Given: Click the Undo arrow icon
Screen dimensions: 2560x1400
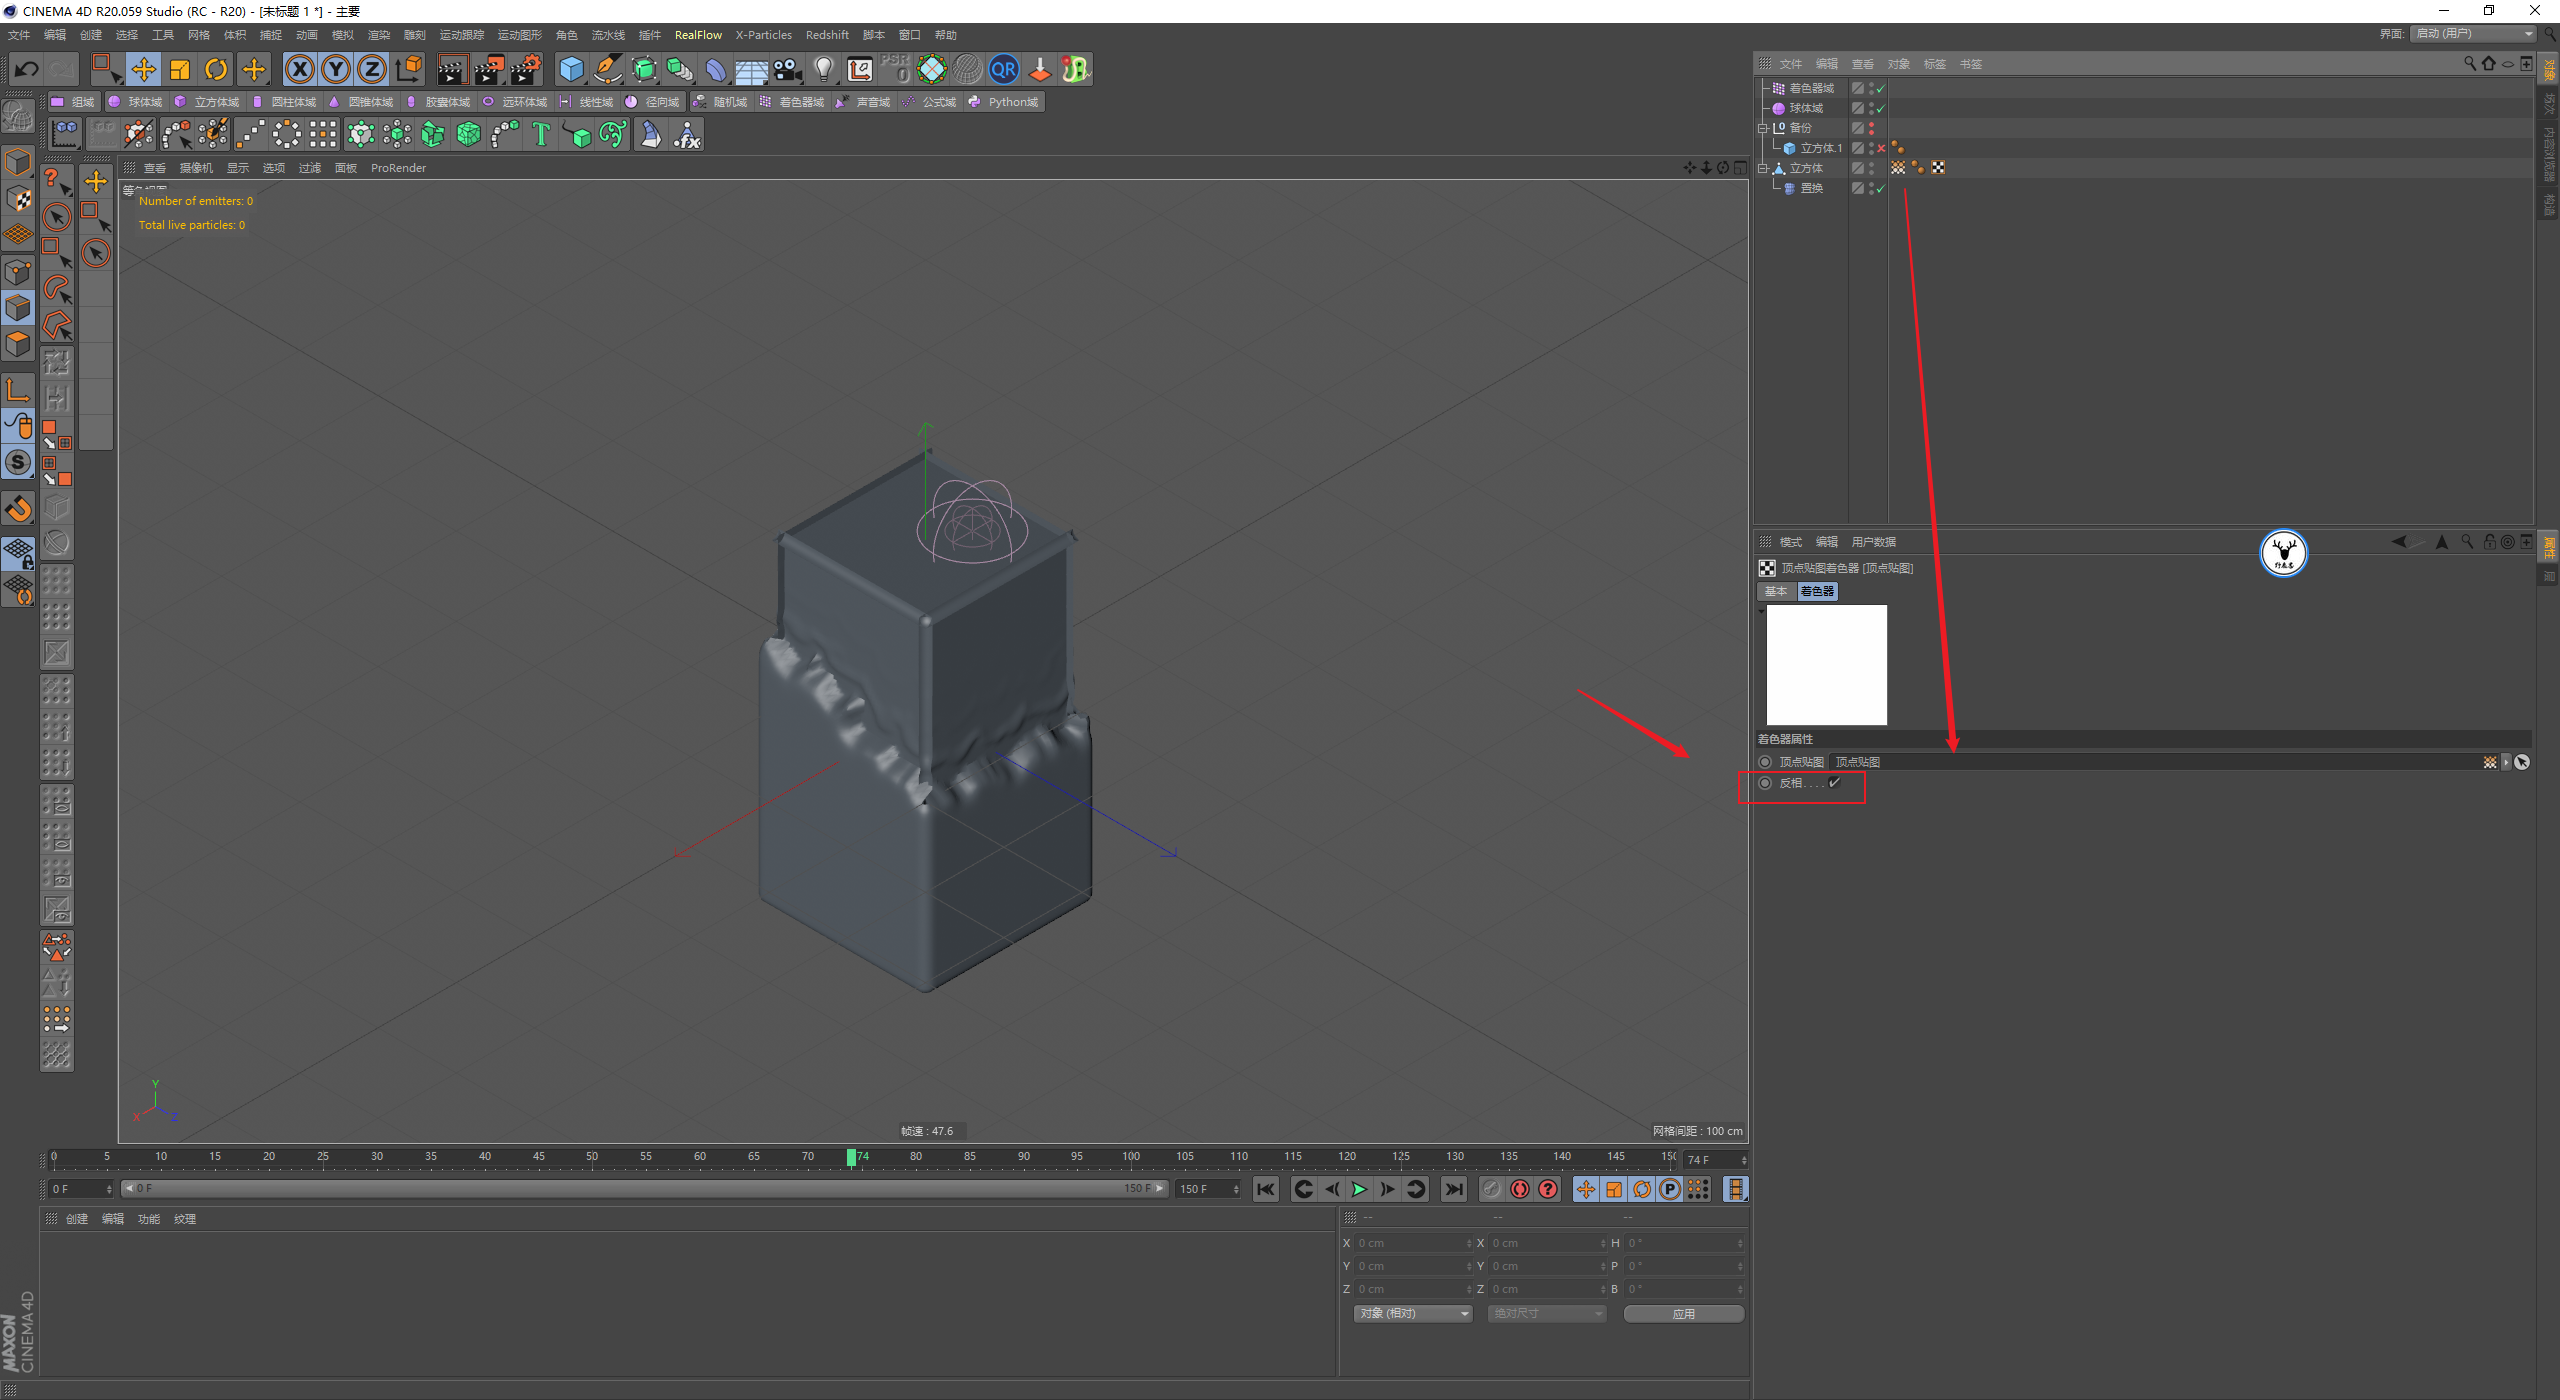Looking at the screenshot, I should pos(27,69).
